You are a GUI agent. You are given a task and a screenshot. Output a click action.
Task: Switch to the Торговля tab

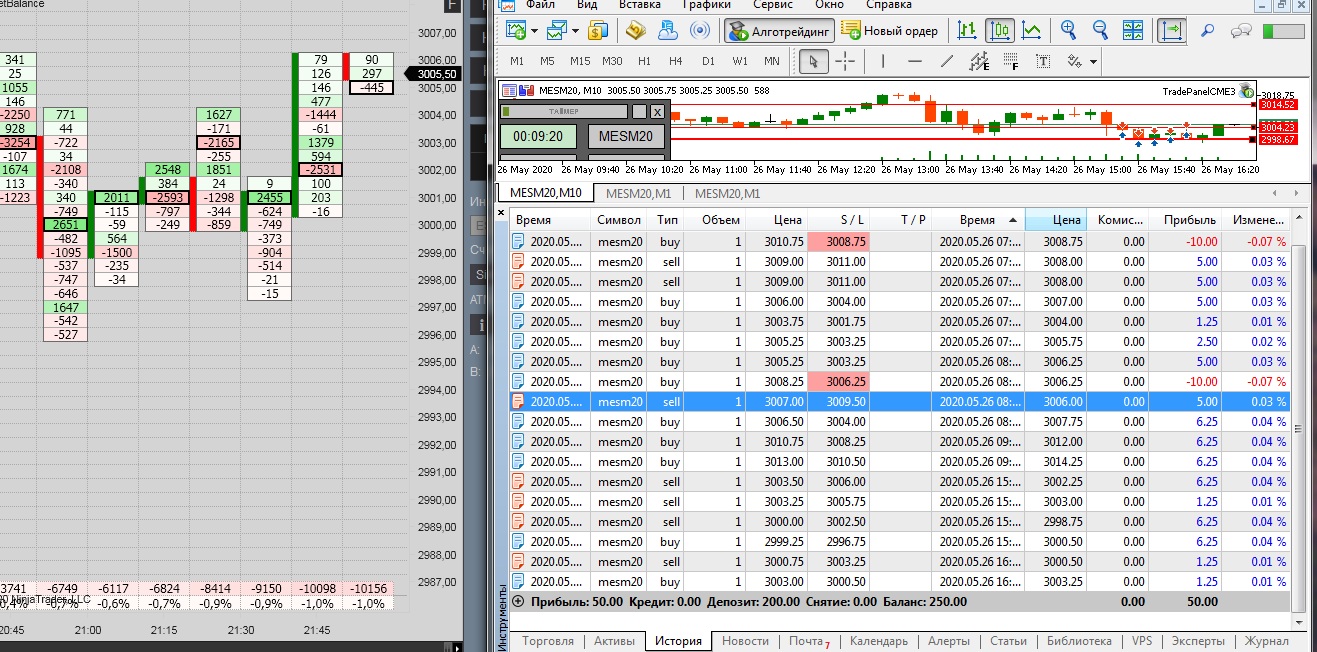coord(548,641)
